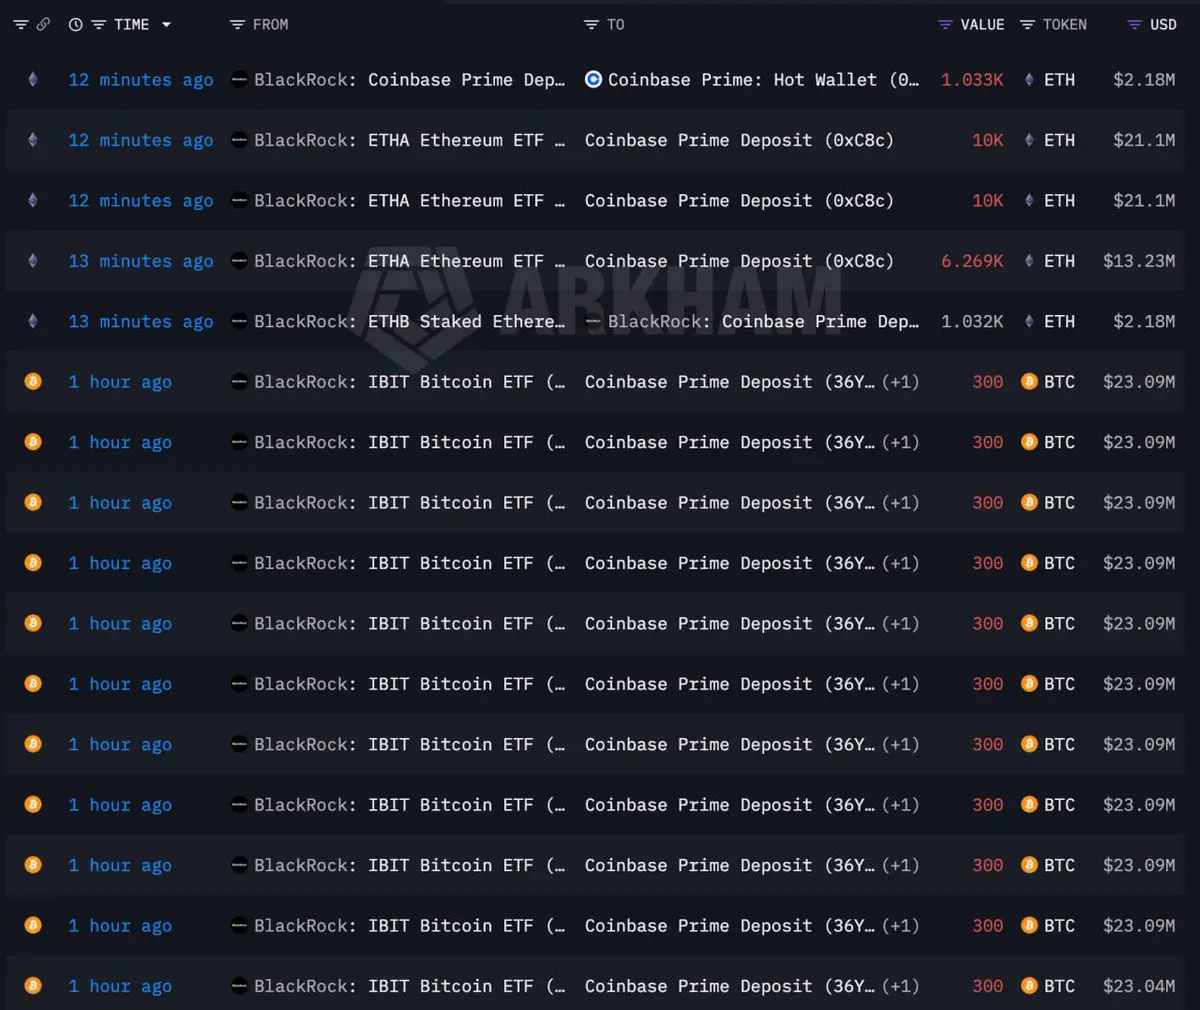Click the chain link icon in header
1200x1010 pixels.
43,25
